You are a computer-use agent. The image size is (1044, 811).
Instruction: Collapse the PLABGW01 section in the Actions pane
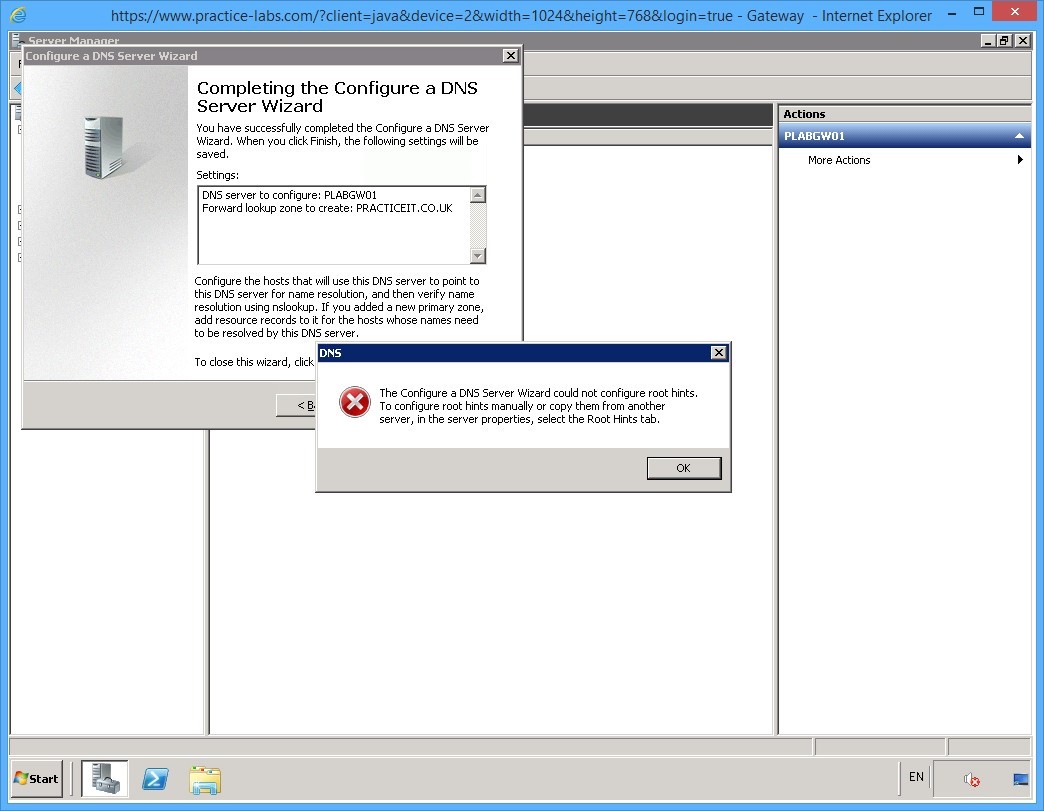tap(1019, 135)
